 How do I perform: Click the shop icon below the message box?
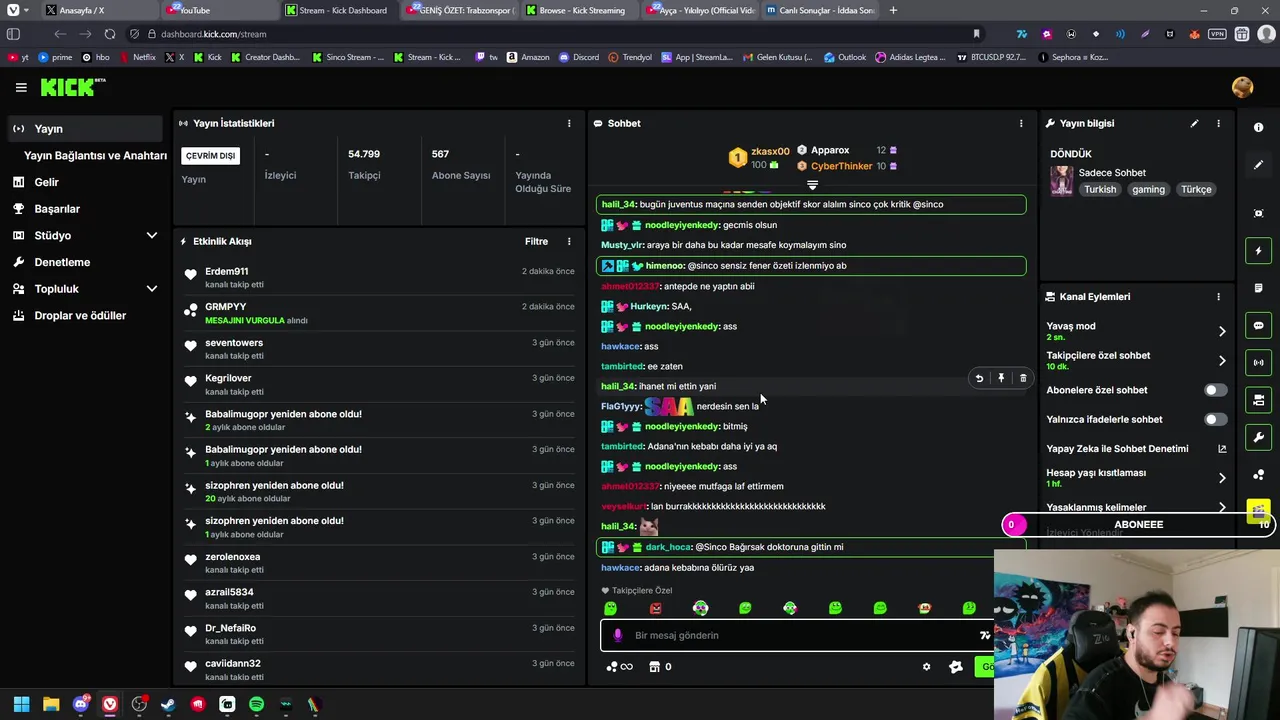click(x=654, y=667)
